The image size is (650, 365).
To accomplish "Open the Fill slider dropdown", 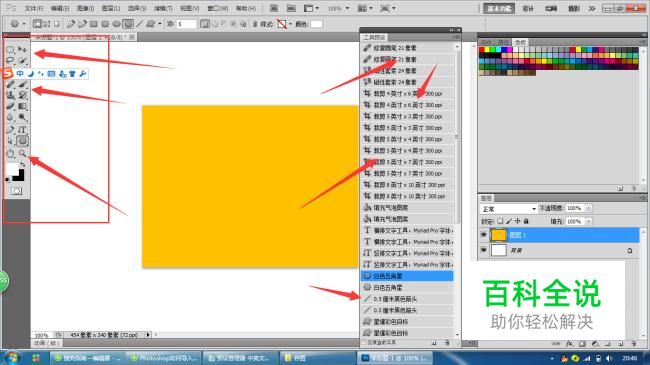I will (x=588, y=221).
